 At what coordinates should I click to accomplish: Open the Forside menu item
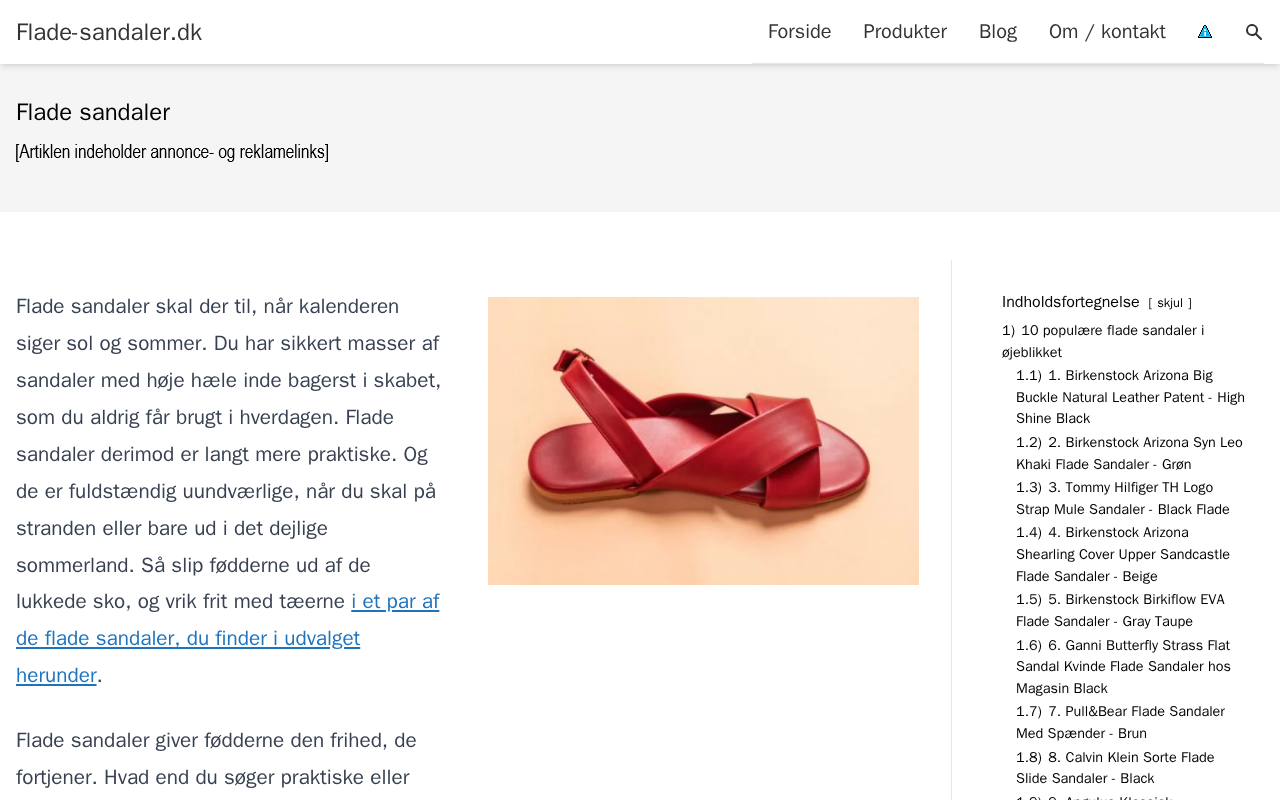click(x=799, y=32)
